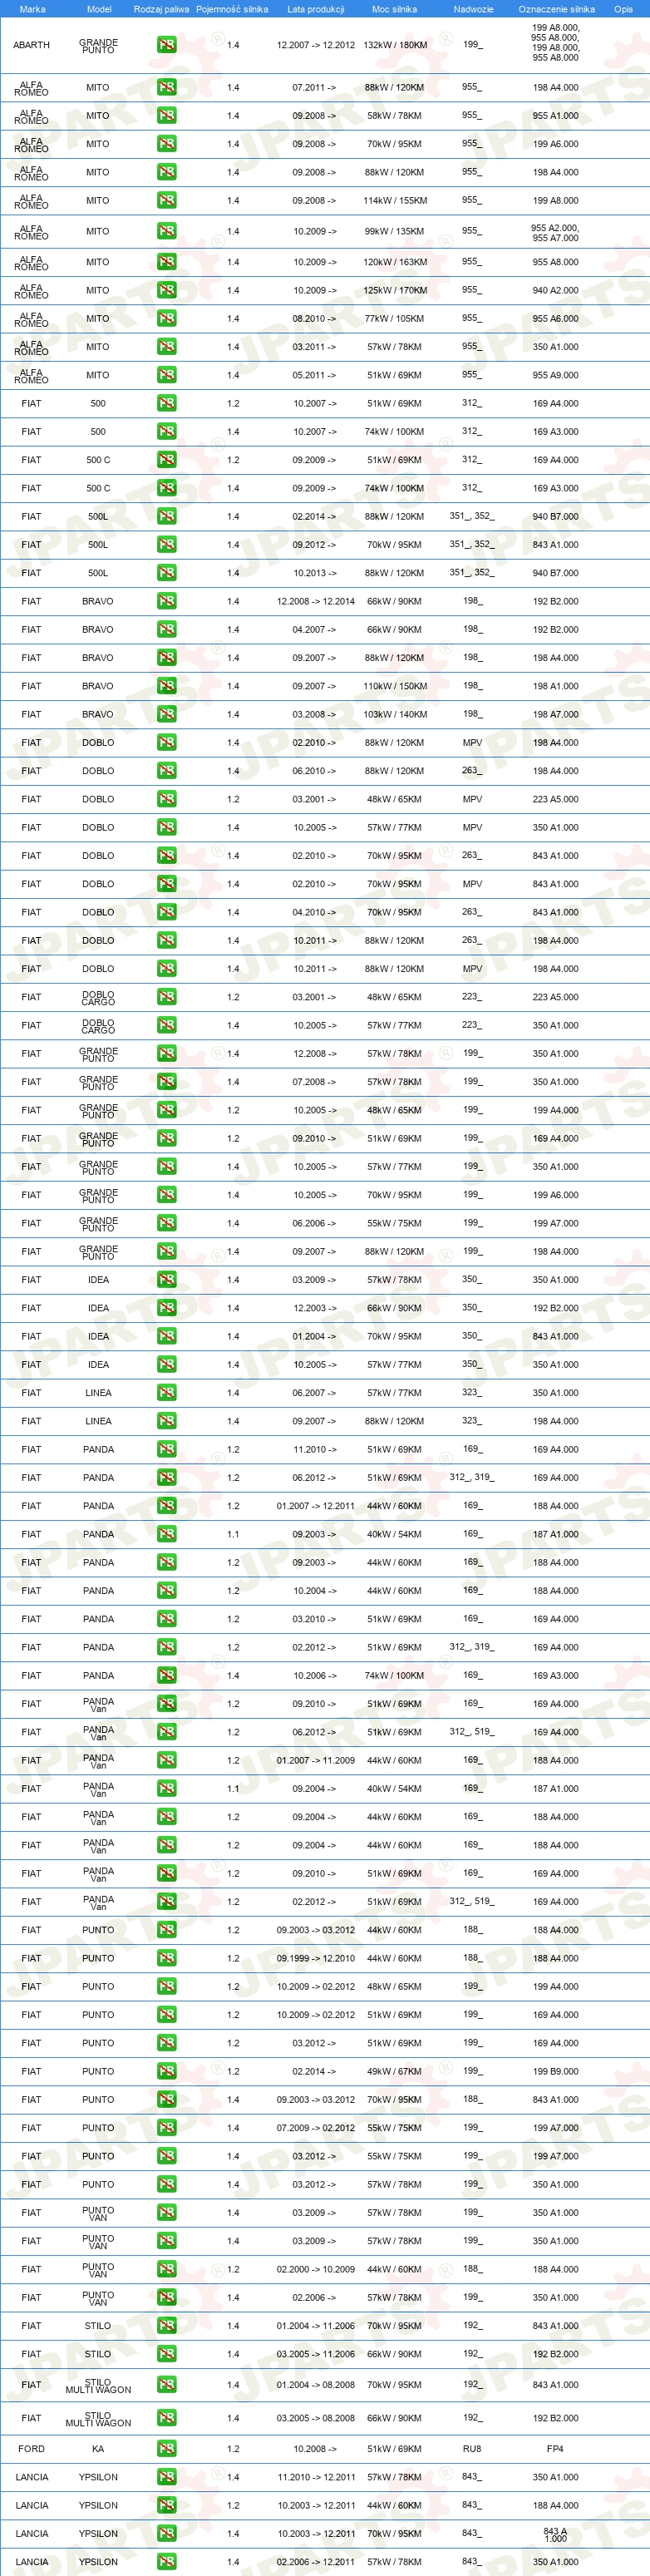Click the fuel icon for Fiat Bravo 110kW / 150KM
The width and height of the screenshot is (650, 2576).
(166, 686)
